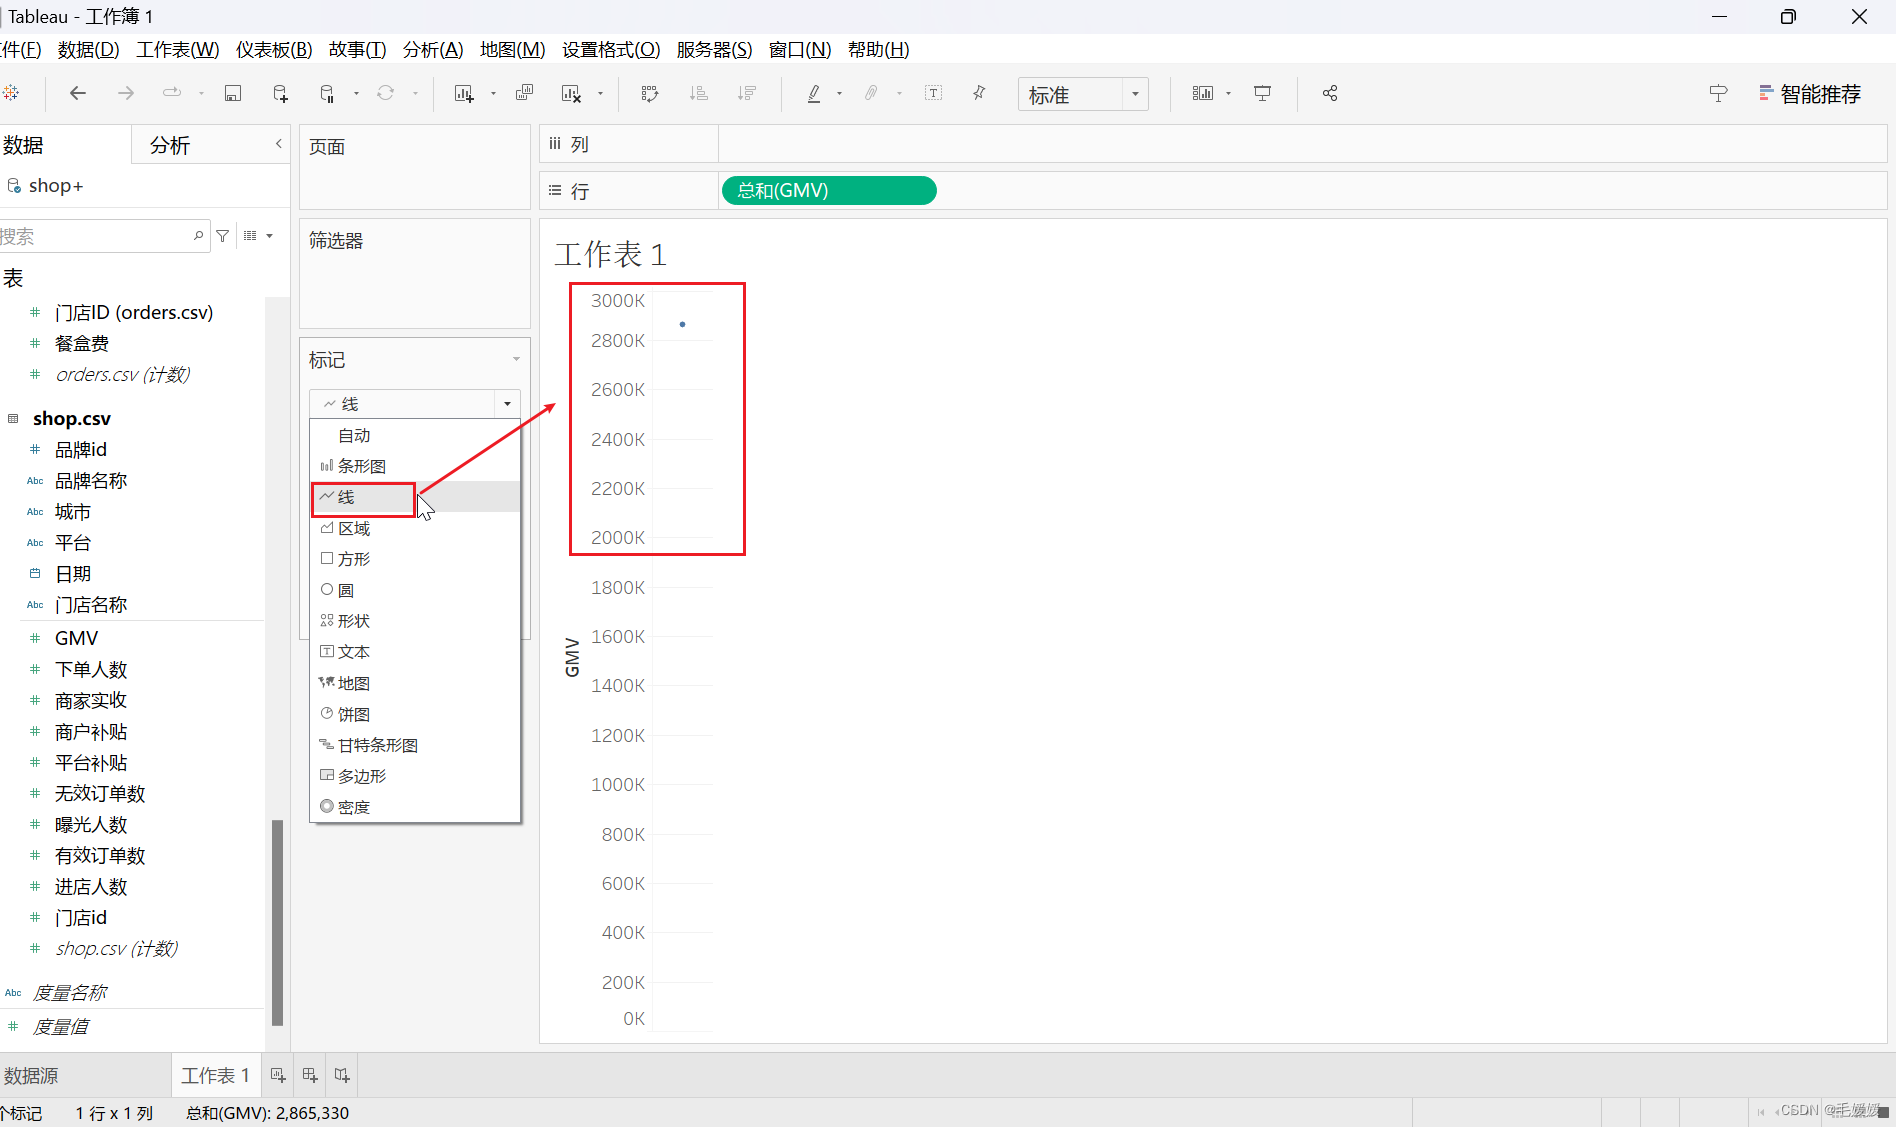Select the 日期 date field
The image size is (1896, 1127).
[x=72, y=574]
